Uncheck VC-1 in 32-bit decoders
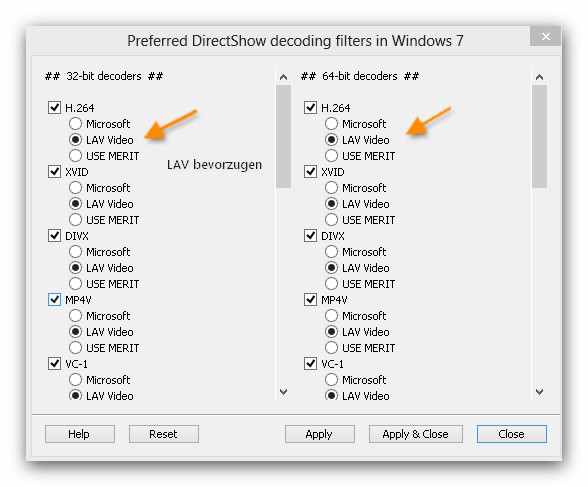The image size is (588, 487). pos(54,364)
